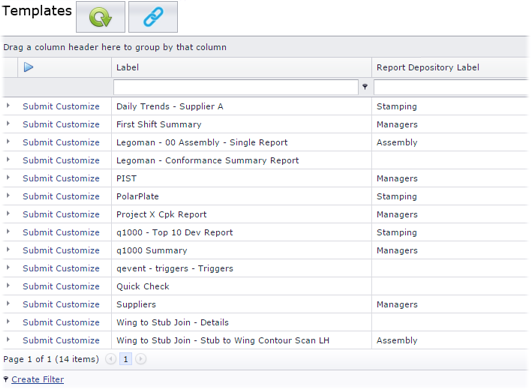Select page 1 in the pager
Image resolution: width=531 pixels, height=390 pixels.
point(126,359)
